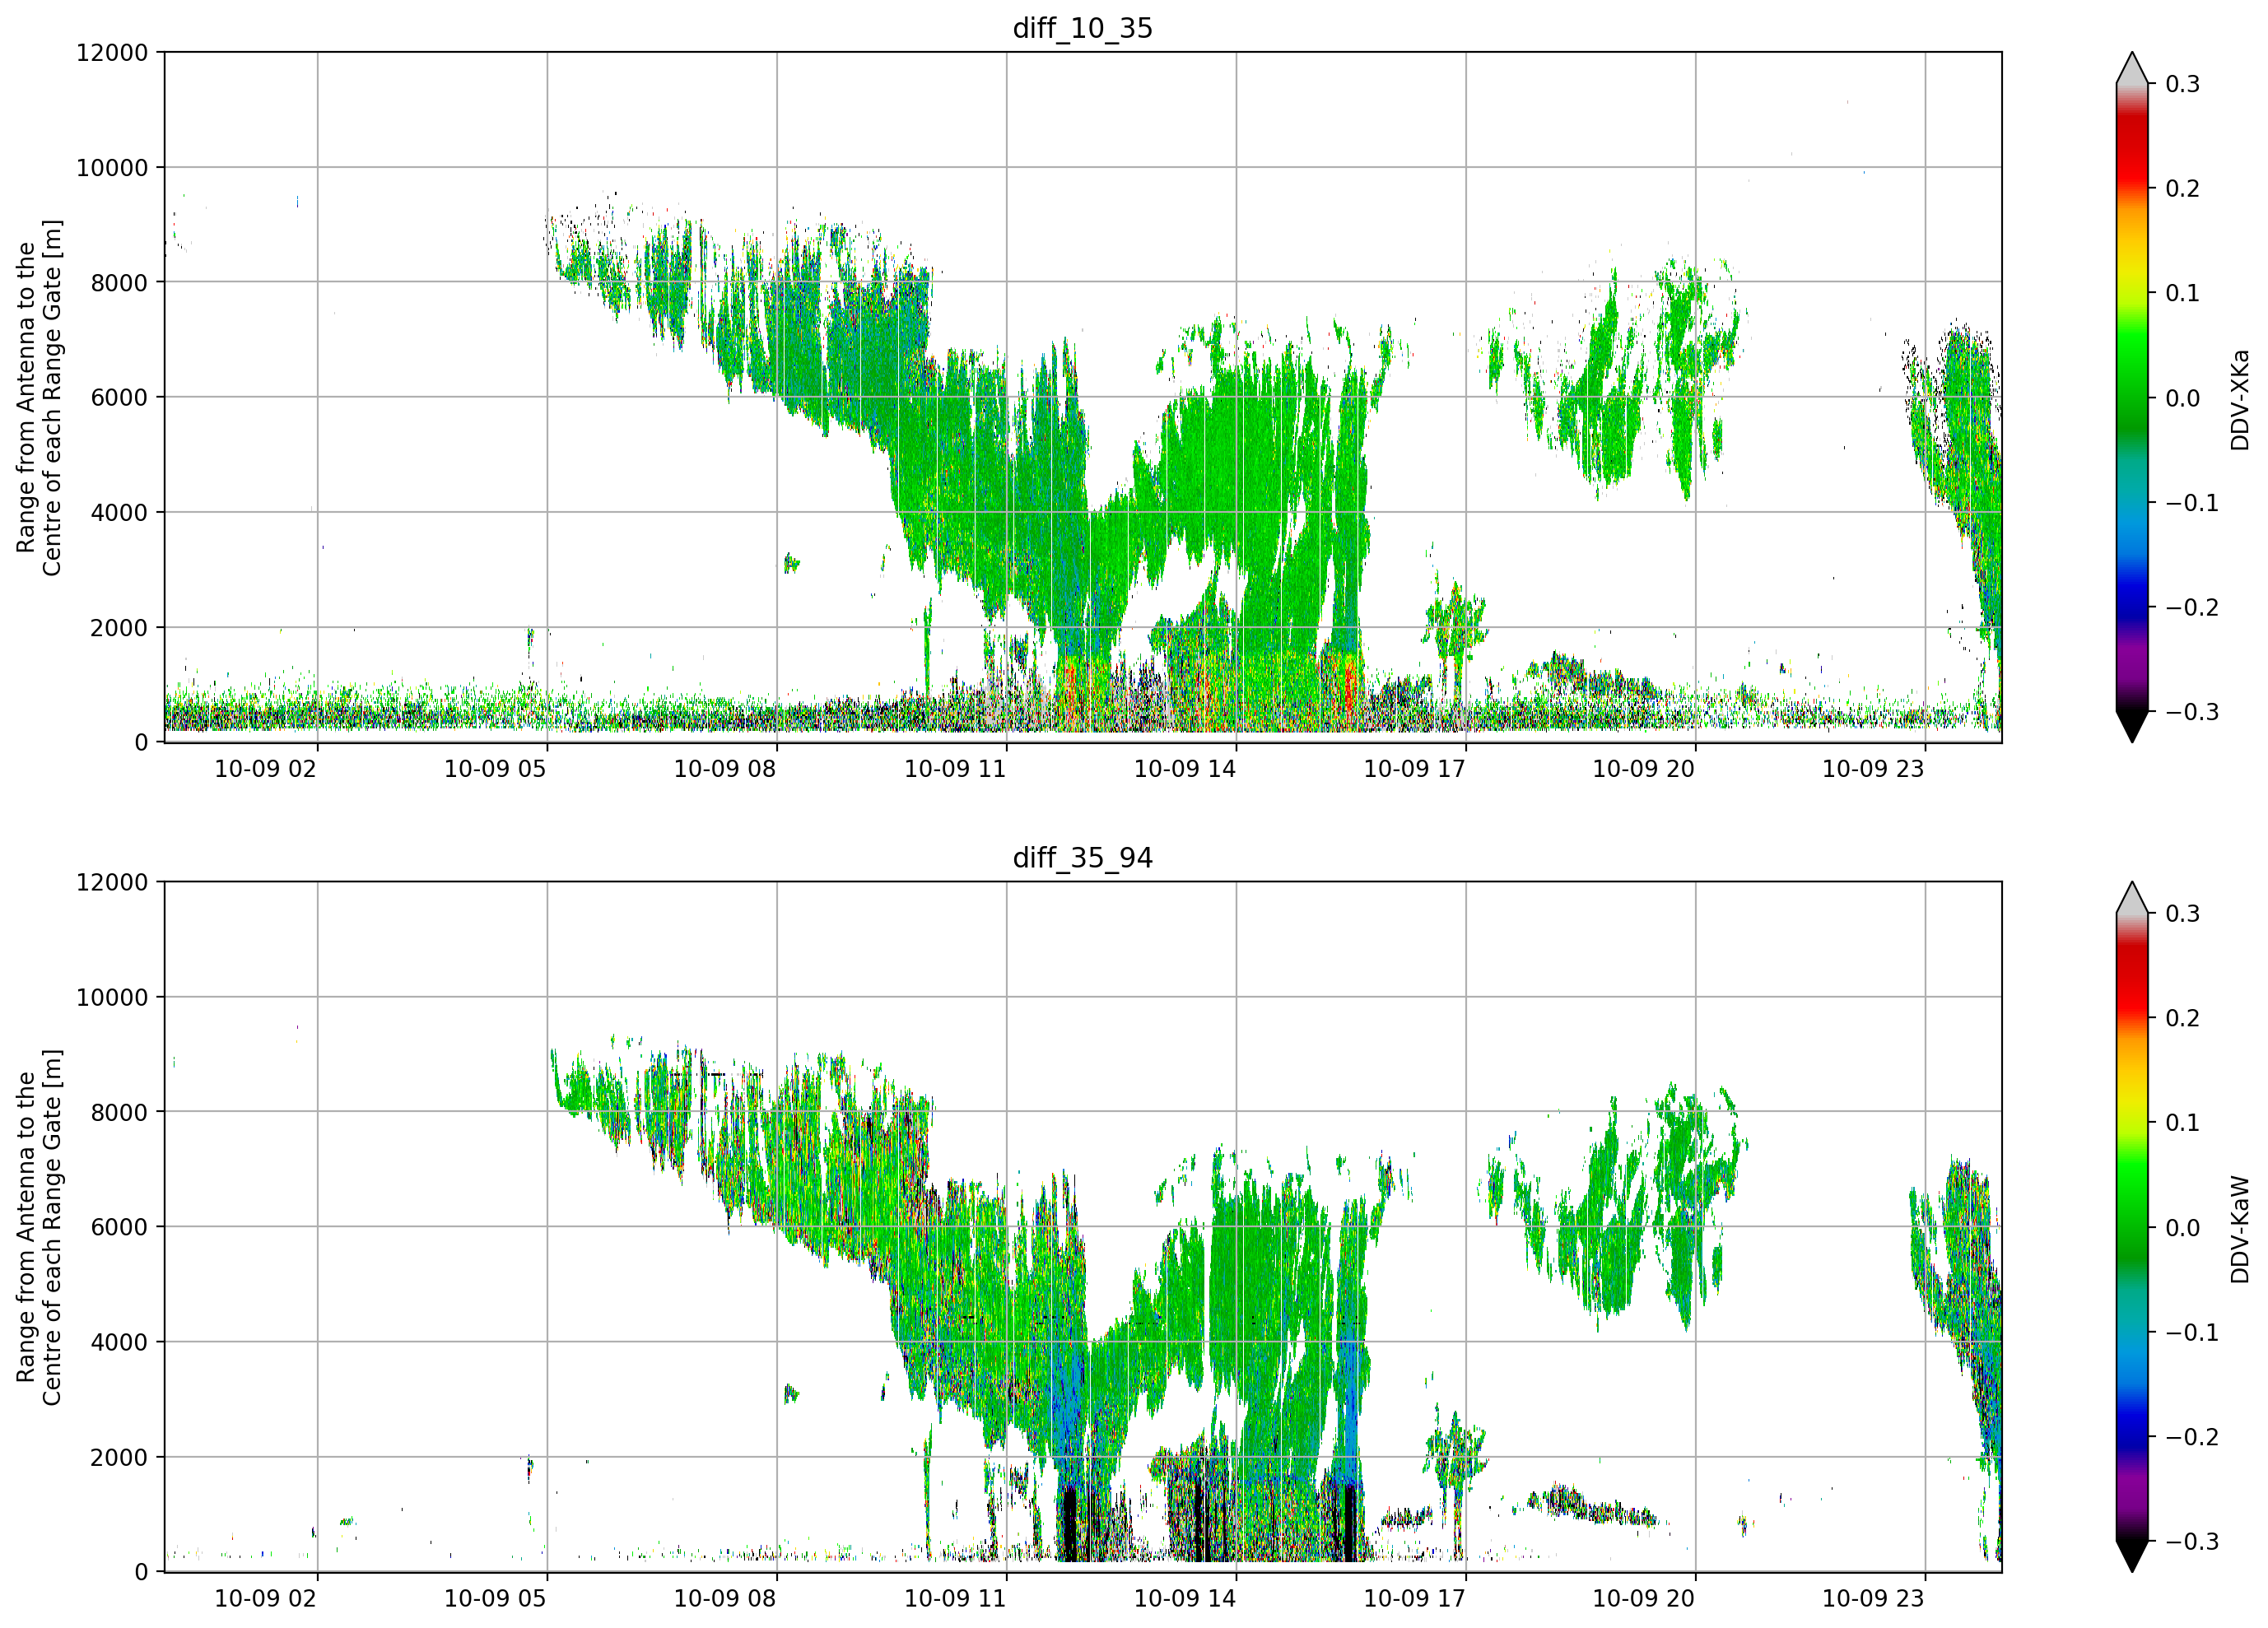This screenshot has height=1628, width=2268.
Task: Click the −0.3 tick on the DDV-KaW colorbar
Action: pyautogui.click(x=2192, y=1542)
